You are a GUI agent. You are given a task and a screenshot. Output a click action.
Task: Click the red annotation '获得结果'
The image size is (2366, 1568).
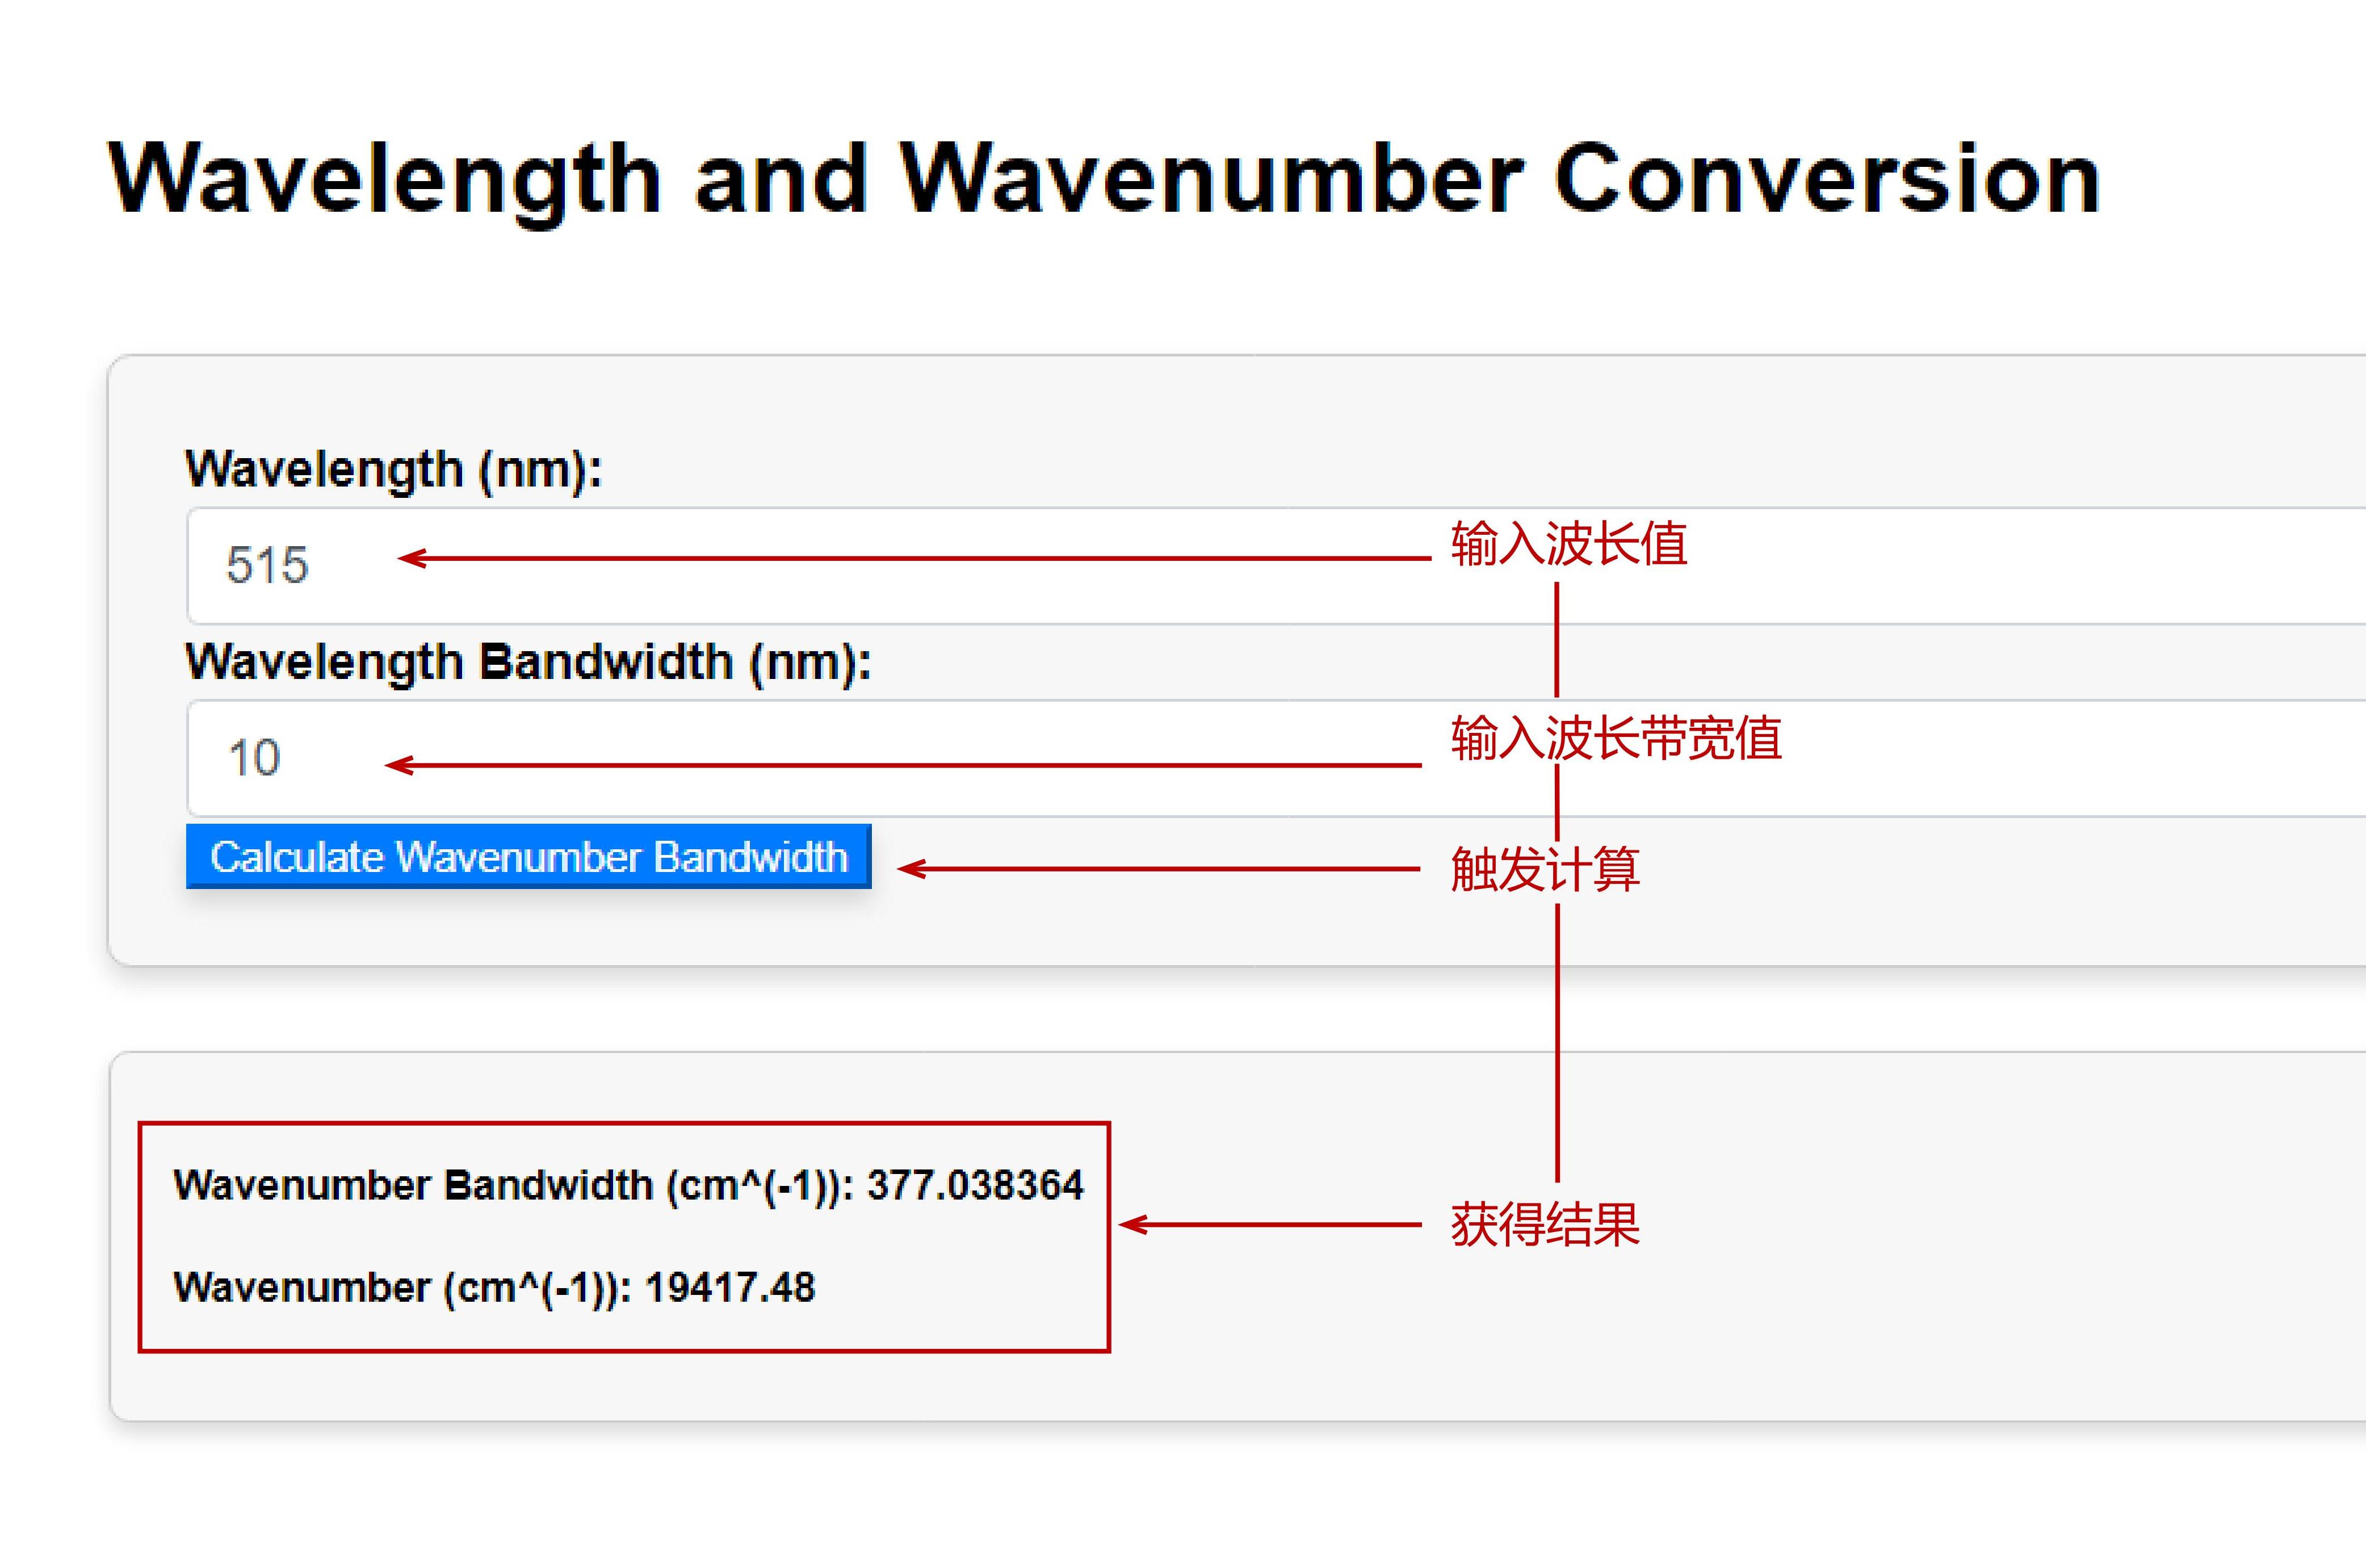tap(1545, 1225)
